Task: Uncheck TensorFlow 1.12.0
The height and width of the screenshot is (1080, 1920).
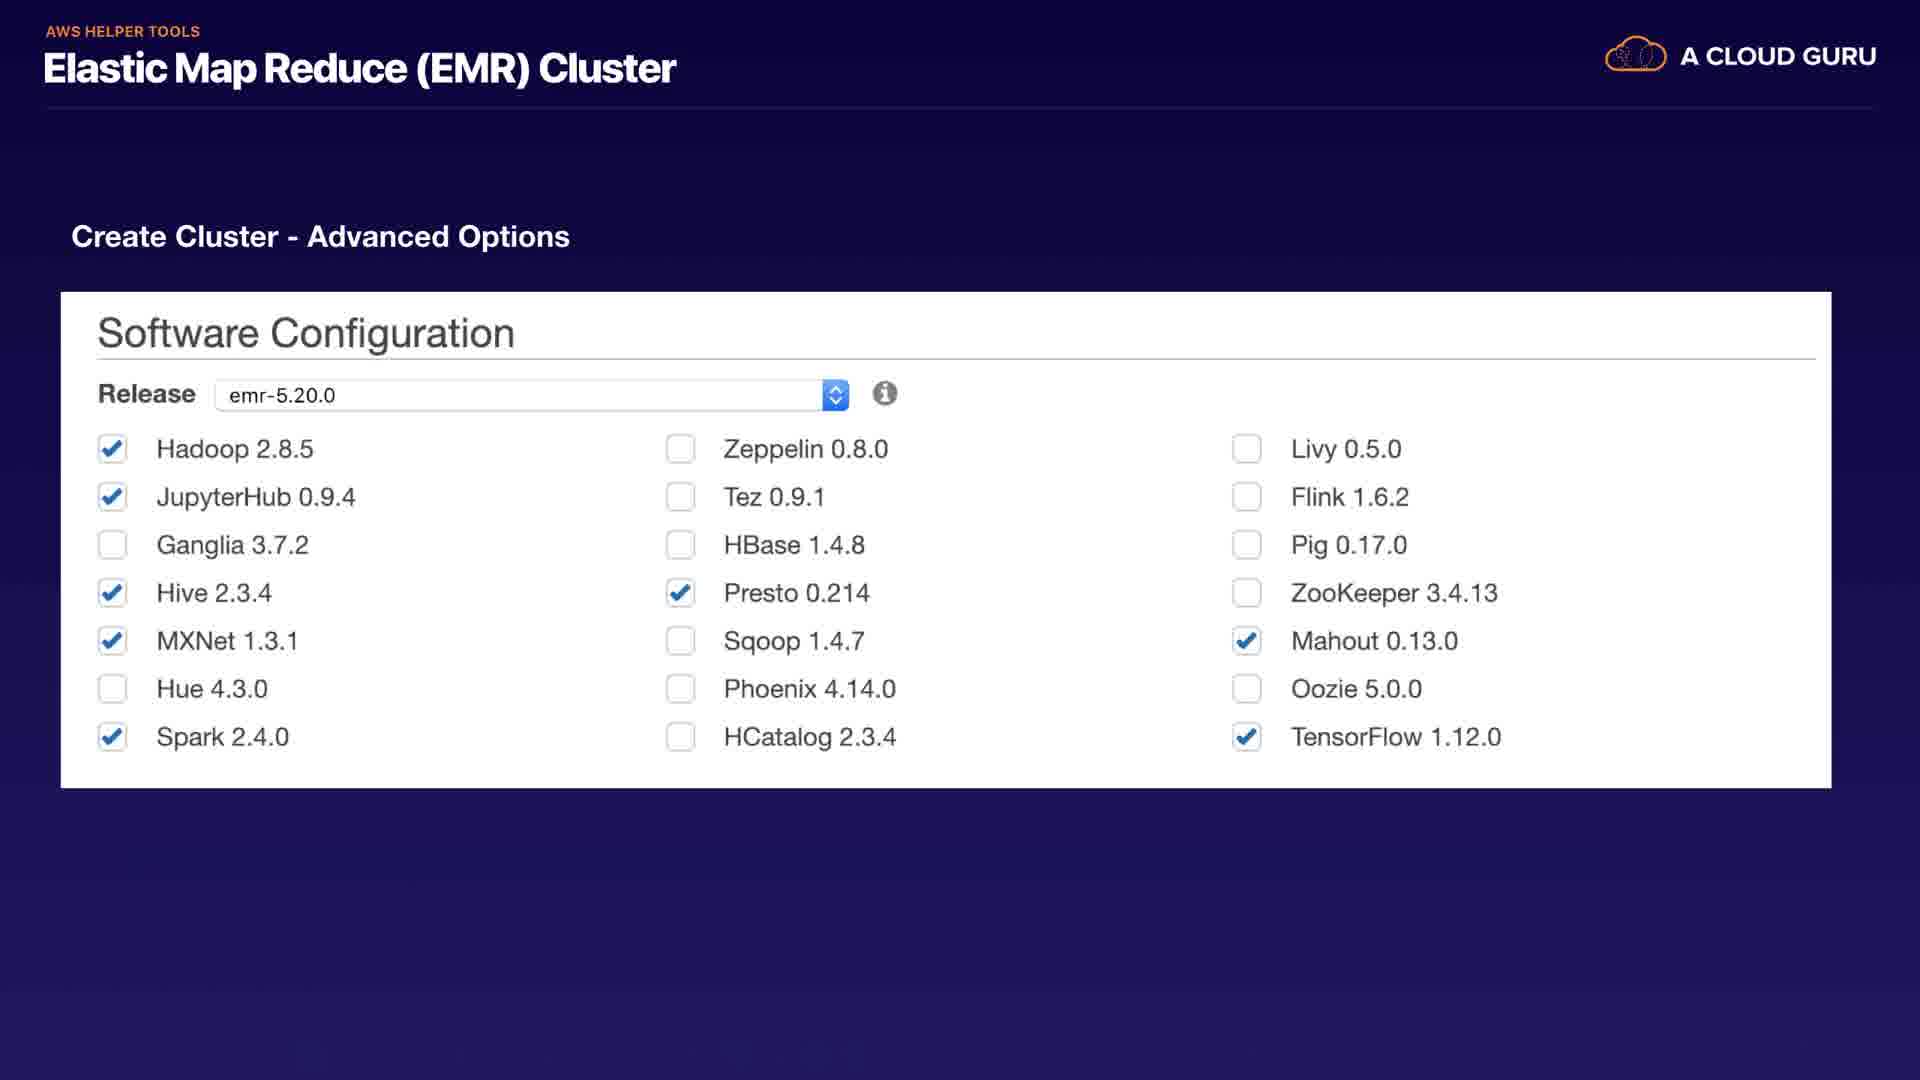Action: pos(1247,737)
